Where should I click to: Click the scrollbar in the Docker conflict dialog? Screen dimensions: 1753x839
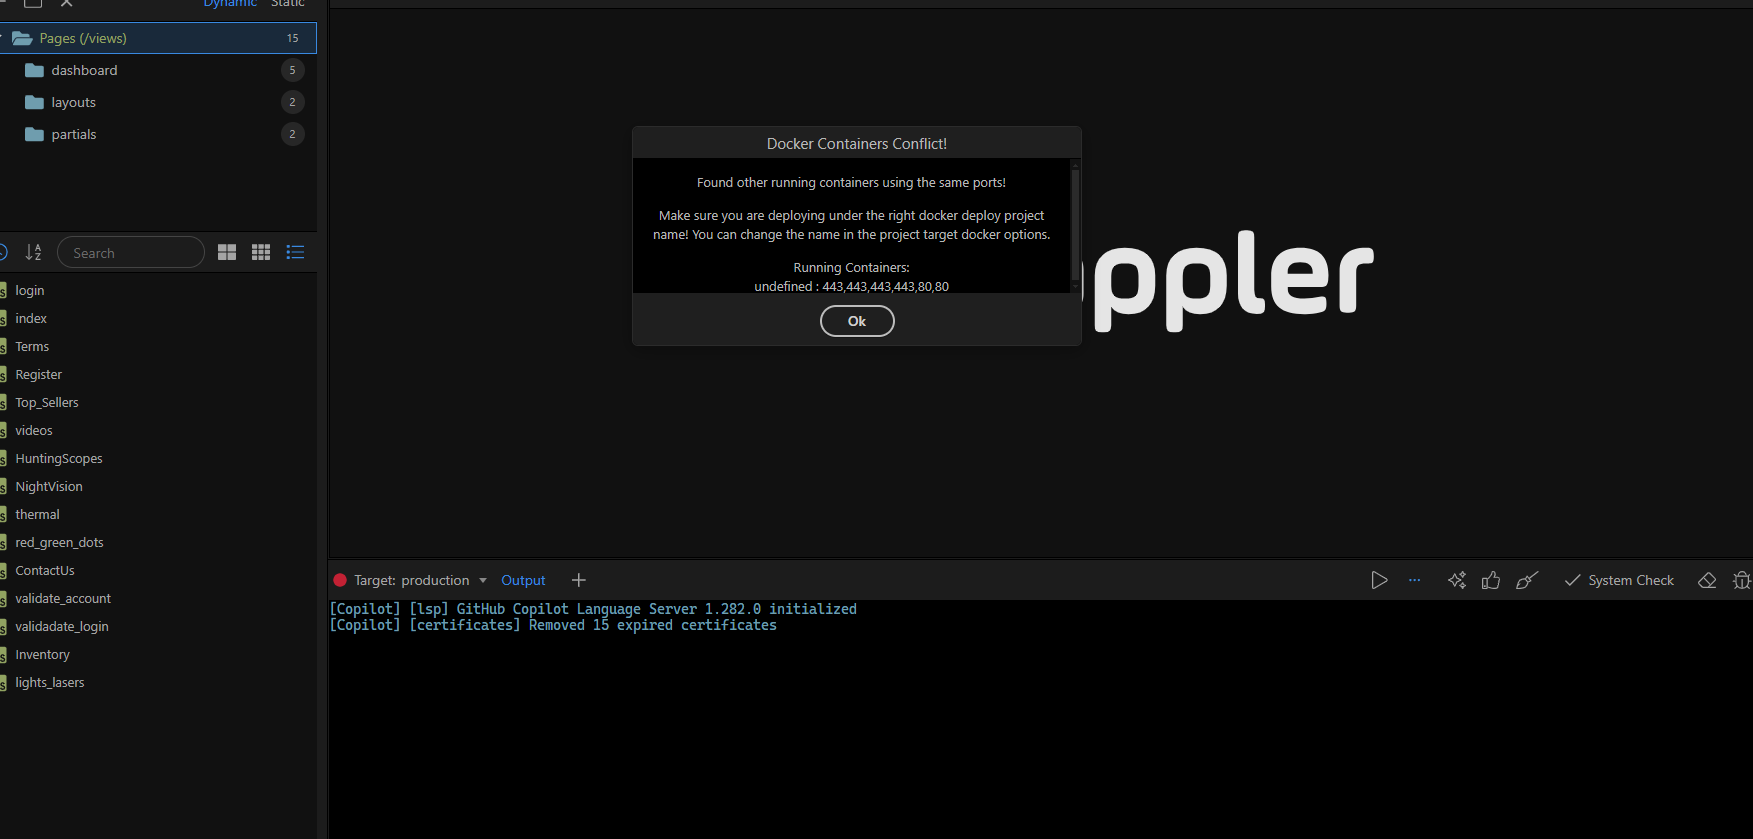point(1076,225)
